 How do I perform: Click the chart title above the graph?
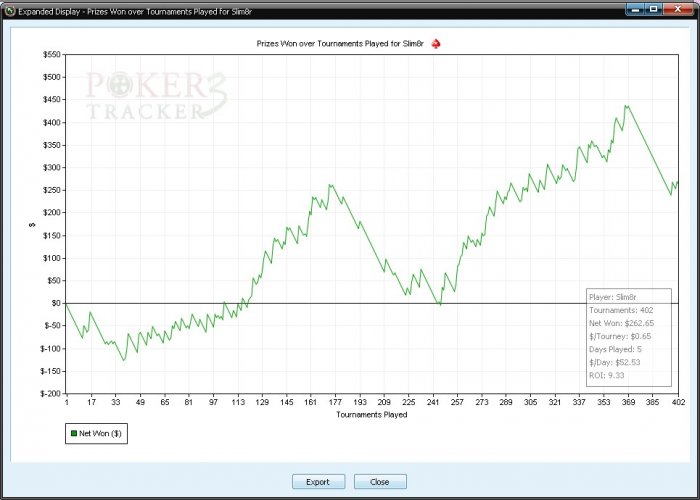(340, 44)
